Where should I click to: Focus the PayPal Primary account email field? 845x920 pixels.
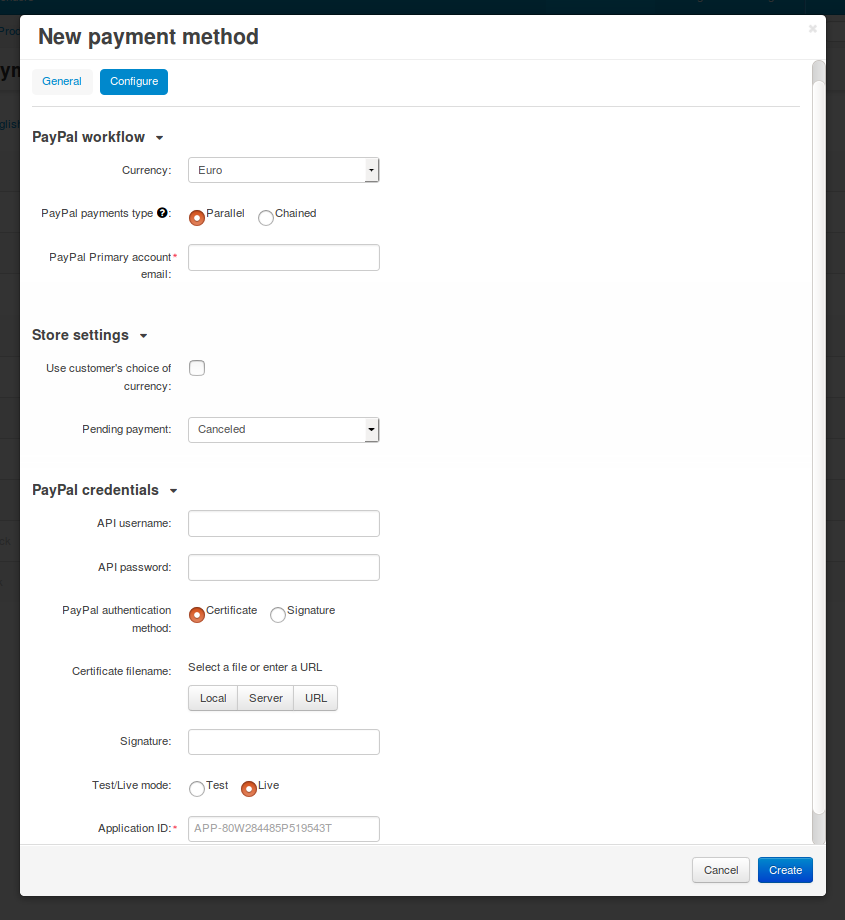(283, 258)
